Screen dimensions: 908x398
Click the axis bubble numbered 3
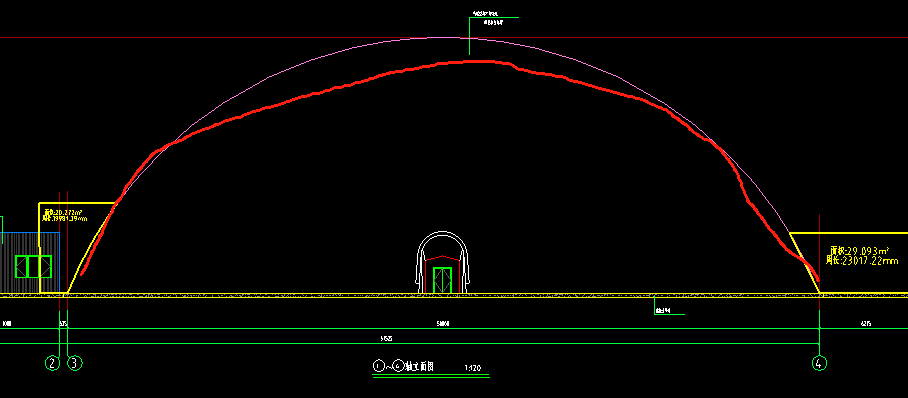click(x=75, y=363)
